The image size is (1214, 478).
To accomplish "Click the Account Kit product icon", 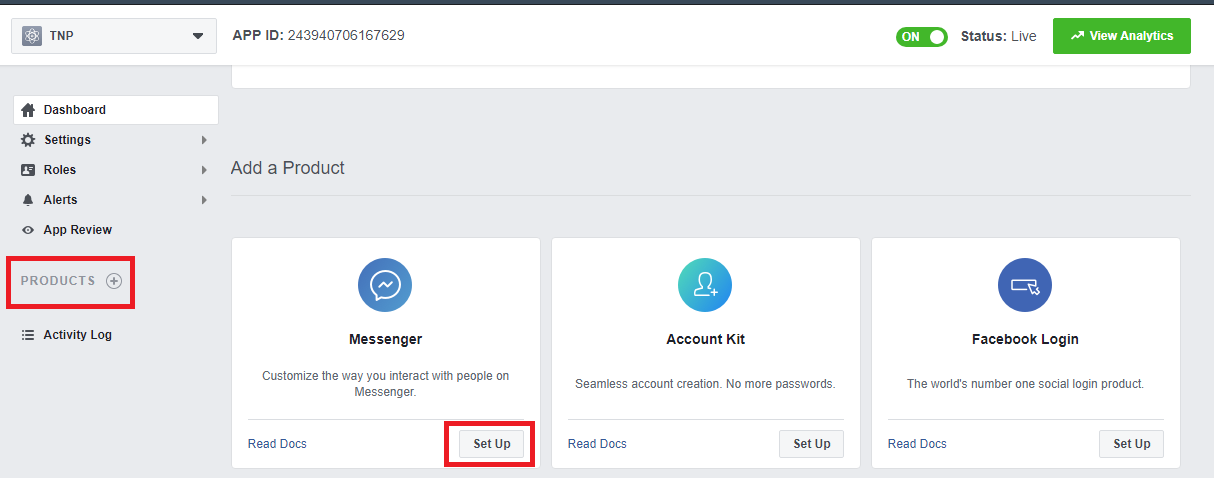I will point(705,285).
